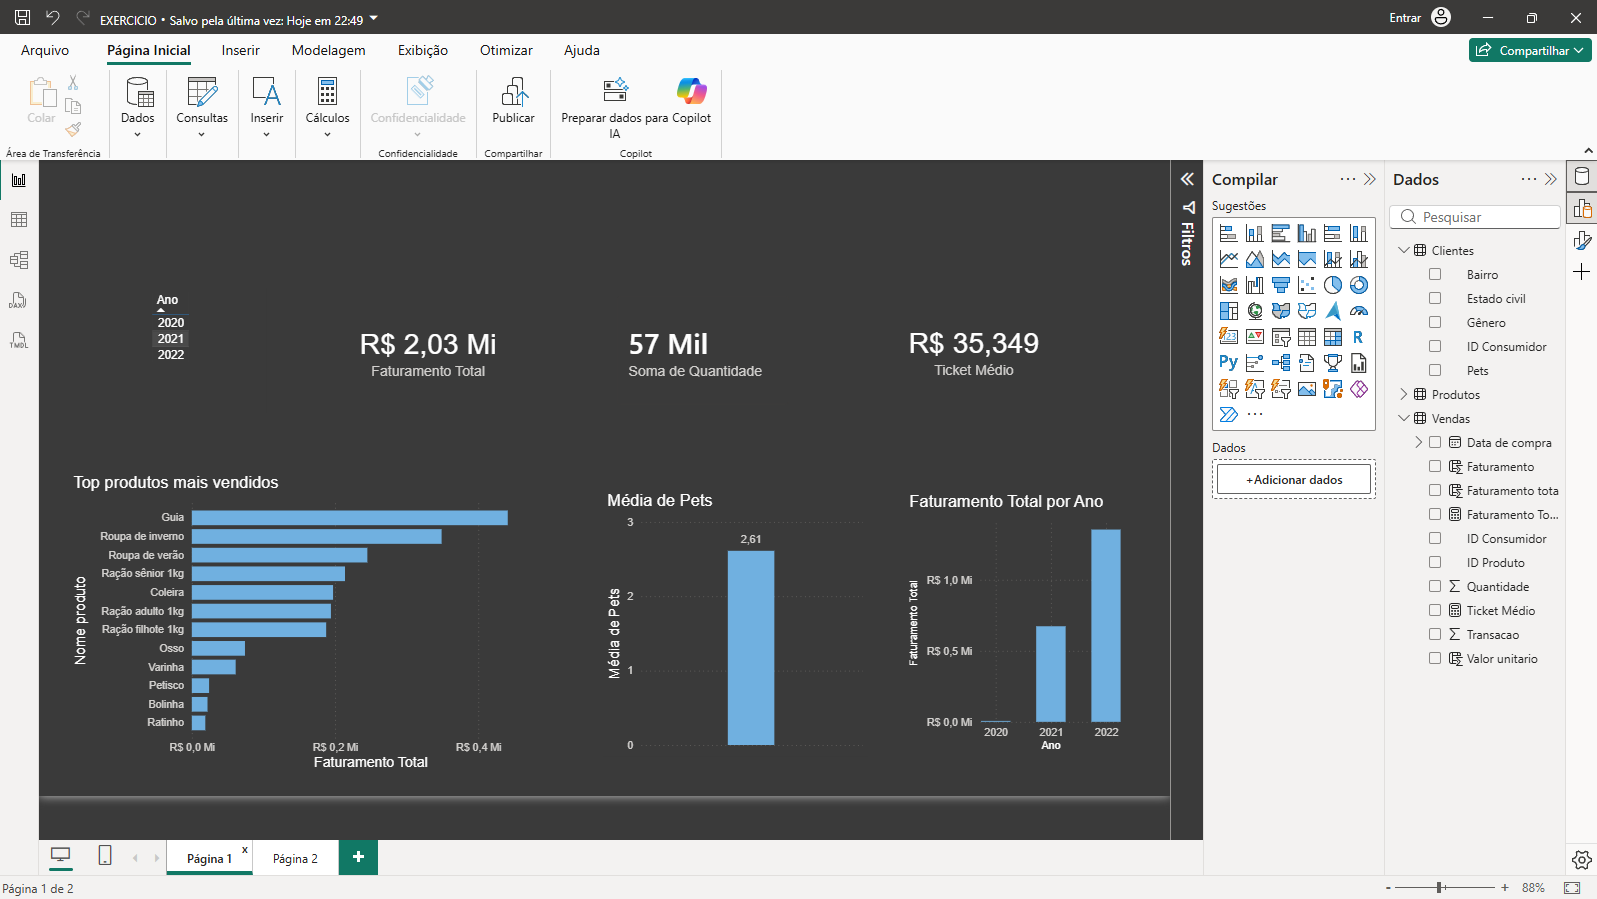The height and width of the screenshot is (899, 1597).
Task: Switch to Página 2 tab
Action: click(295, 858)
